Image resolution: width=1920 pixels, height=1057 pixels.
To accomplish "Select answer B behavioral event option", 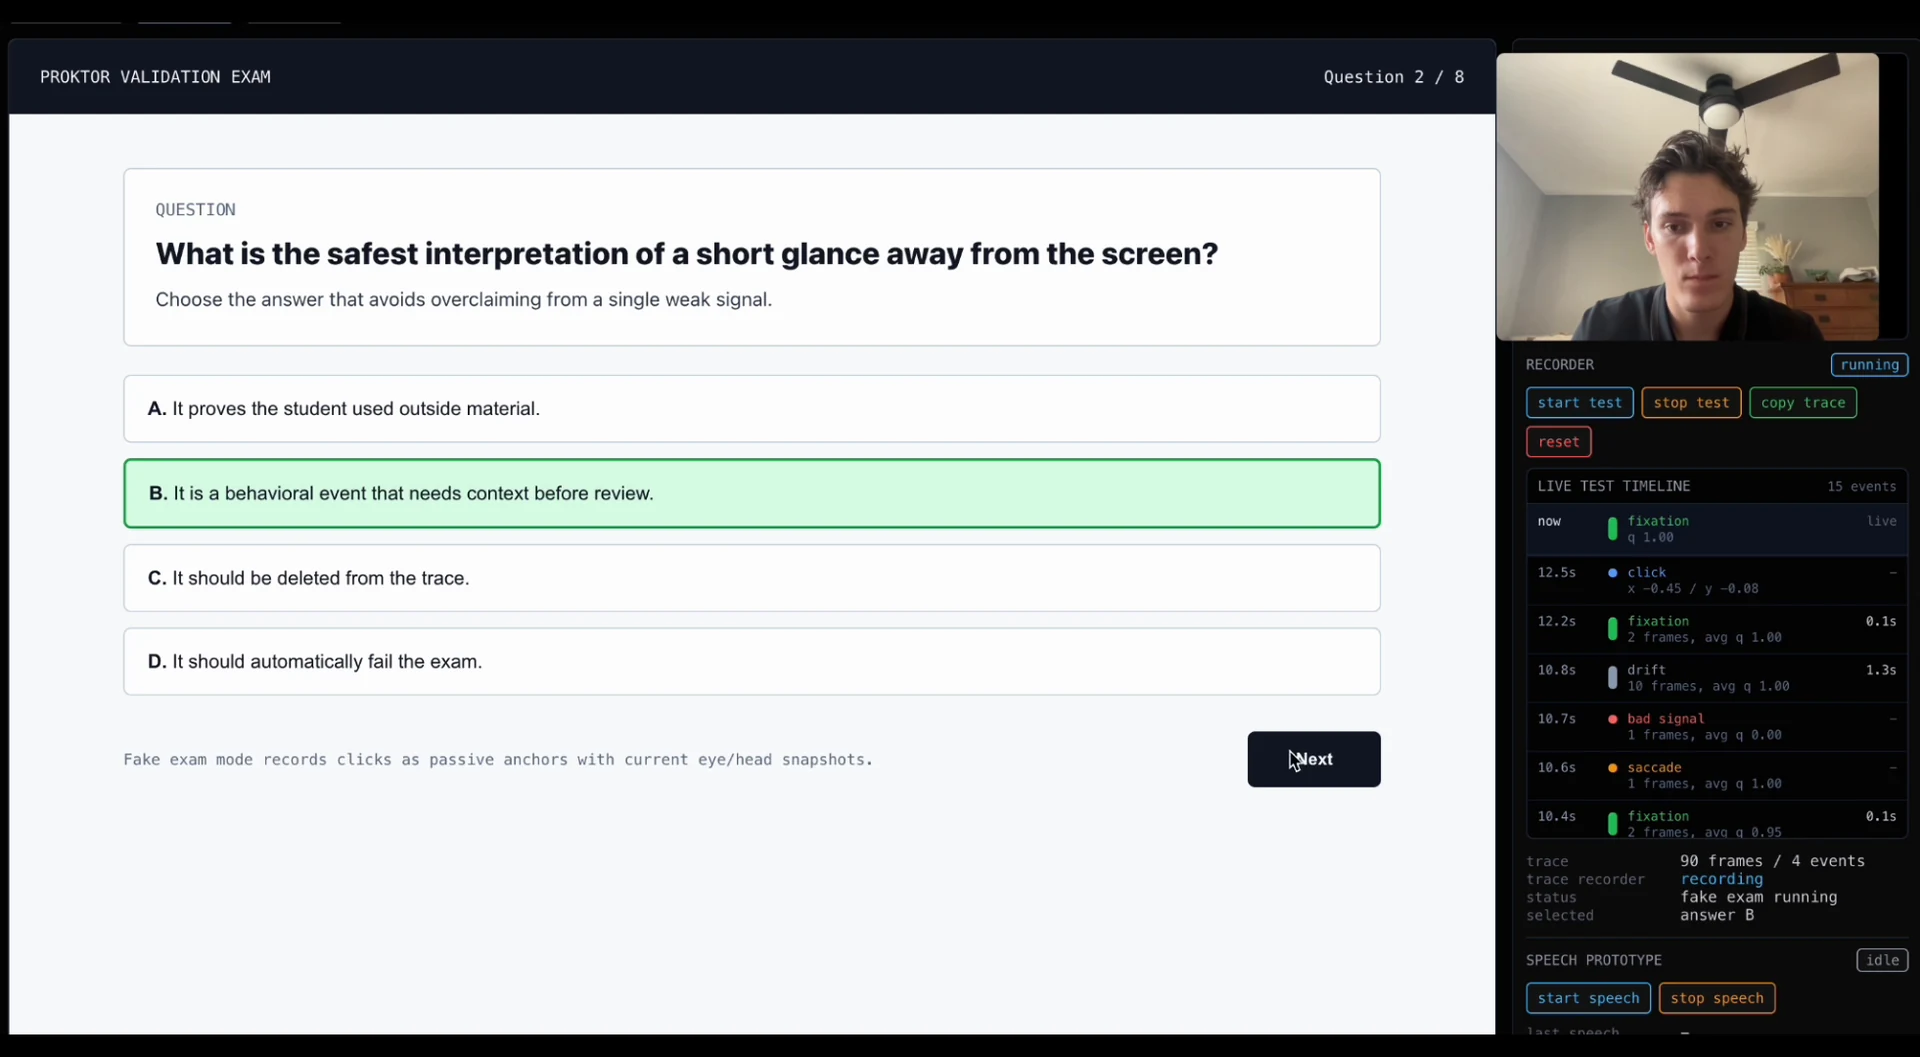I will [x=751, y=493].
